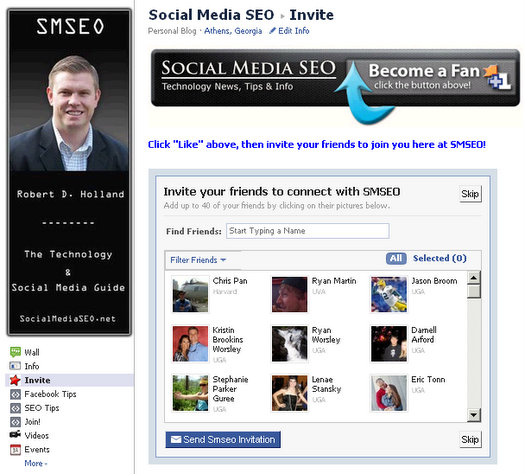Click the Videos camera icon

pyautogui.click(x=15, y=434)
